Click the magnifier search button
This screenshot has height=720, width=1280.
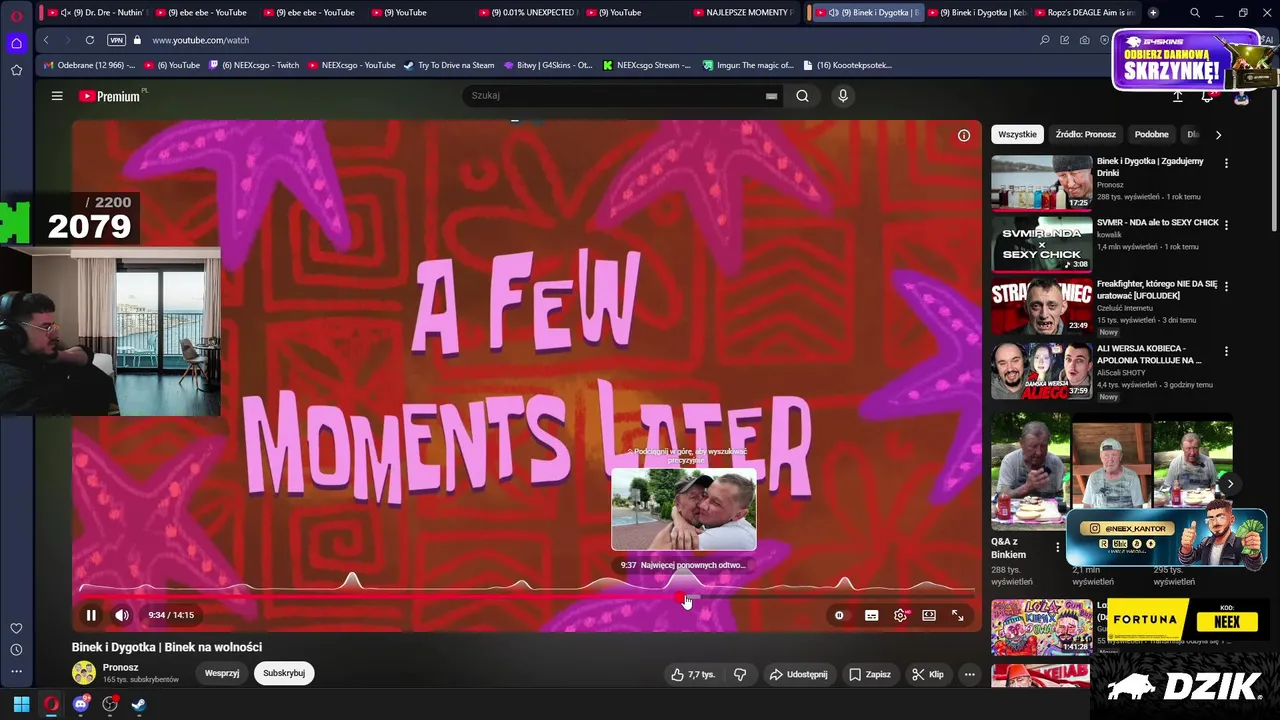(x=802, y=96)
